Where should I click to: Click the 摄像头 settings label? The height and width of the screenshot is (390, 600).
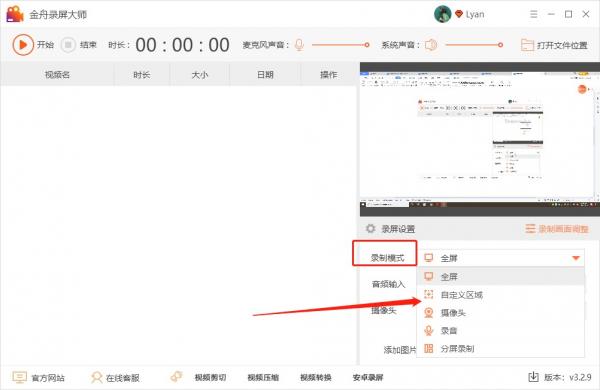(383, 310)
